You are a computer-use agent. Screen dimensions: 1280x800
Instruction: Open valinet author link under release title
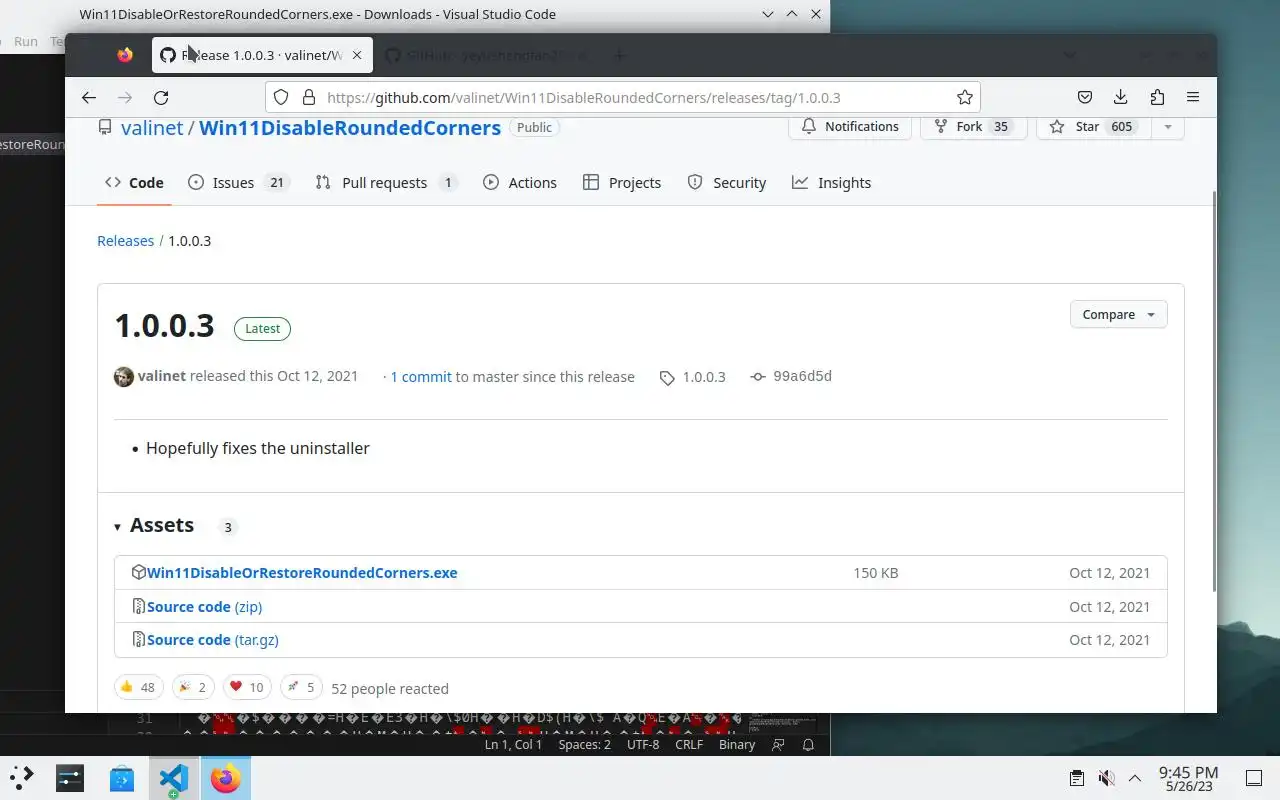click(161, 376)
